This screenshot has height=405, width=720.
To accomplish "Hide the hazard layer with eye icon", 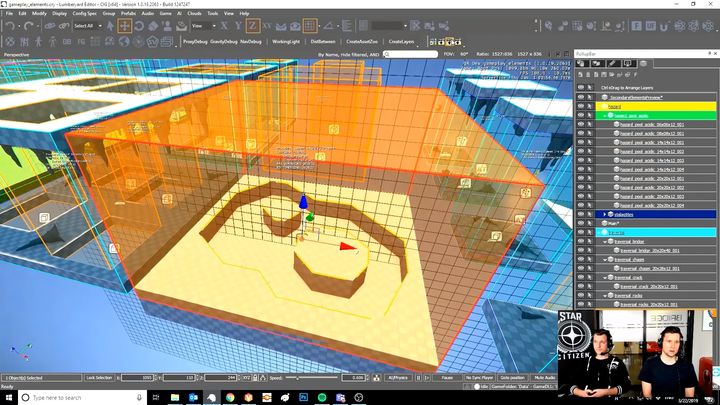I will [x=581, y=106].
